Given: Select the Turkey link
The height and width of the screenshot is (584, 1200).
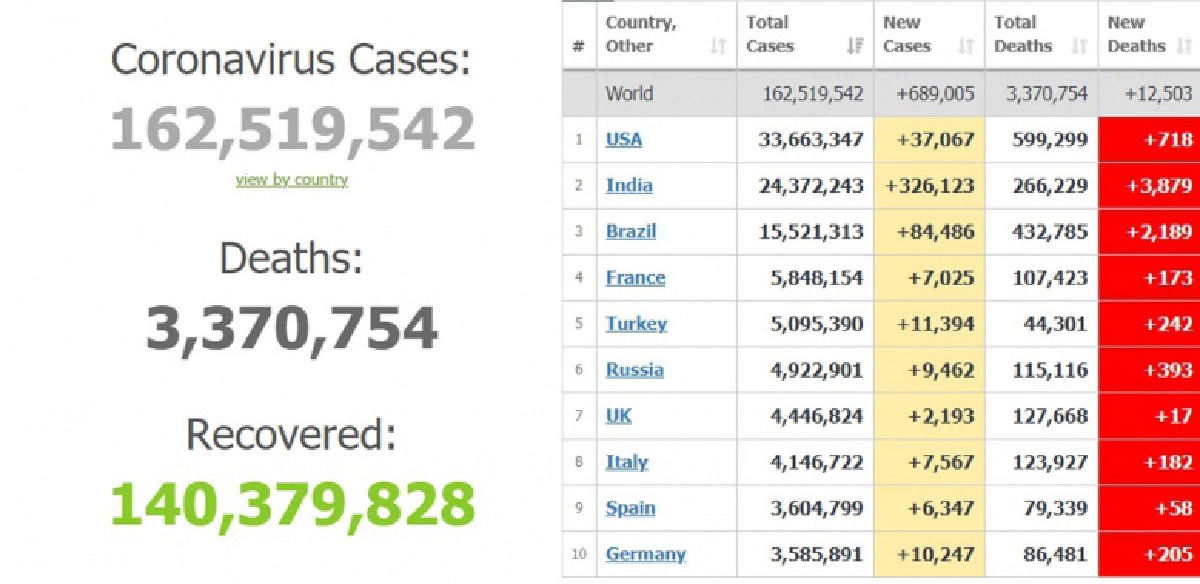Looking at the screenshot, I should pyautogui.click(x=636, y=324).
